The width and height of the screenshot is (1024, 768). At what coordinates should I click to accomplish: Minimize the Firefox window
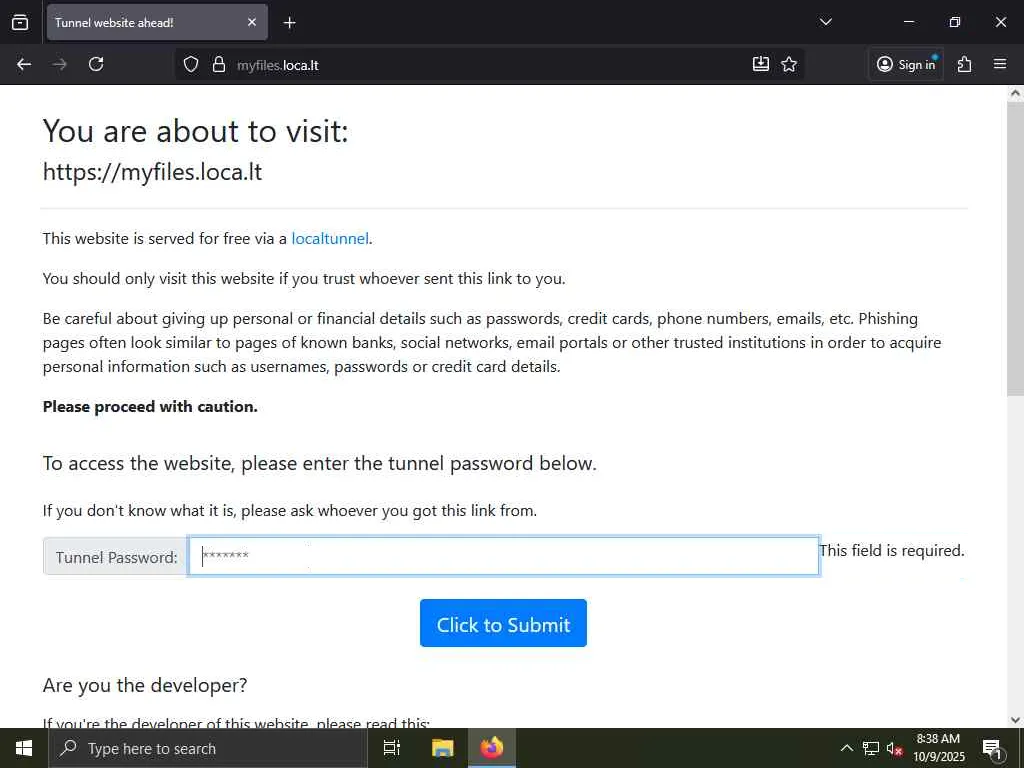click(908, 22)
